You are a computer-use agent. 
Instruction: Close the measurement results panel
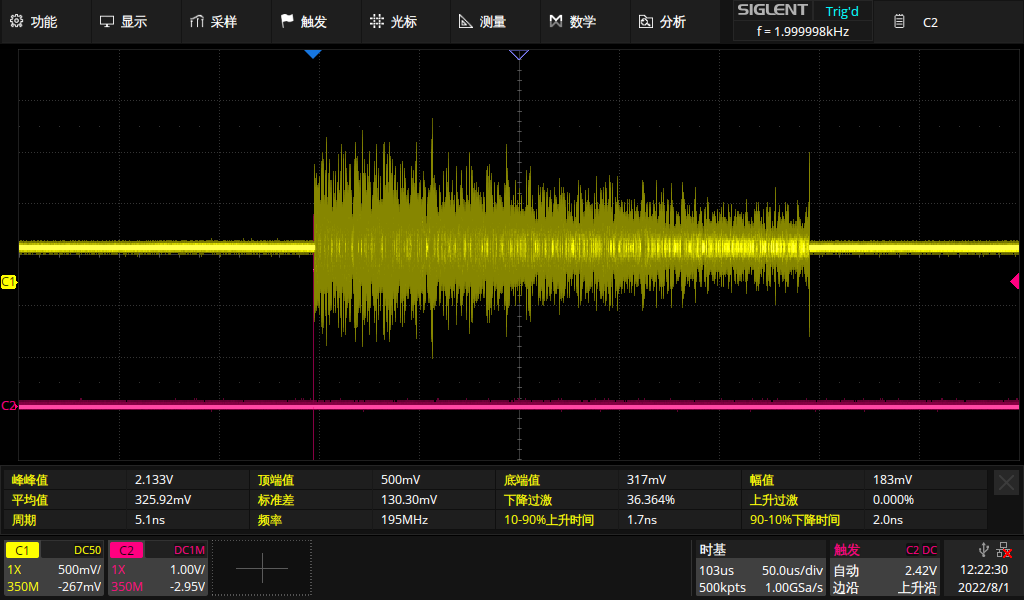coord(1006,482)
